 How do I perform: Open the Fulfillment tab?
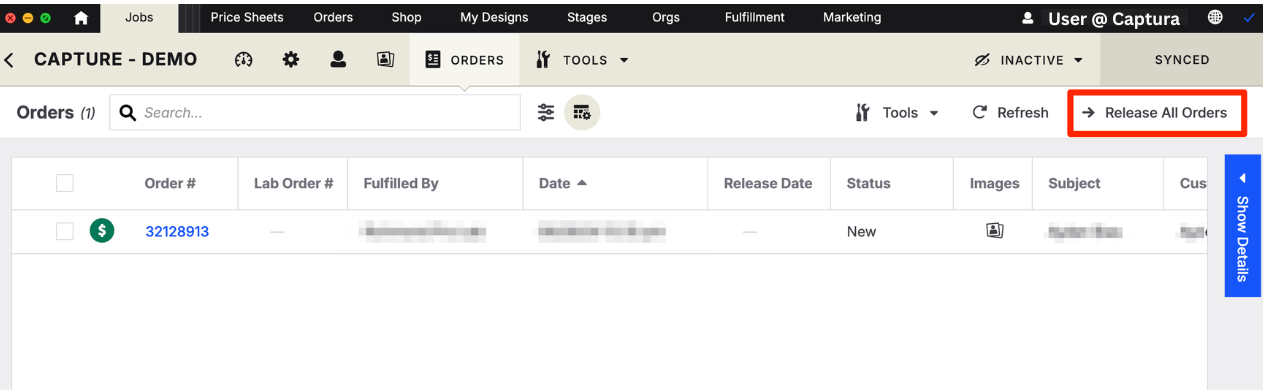755,17
